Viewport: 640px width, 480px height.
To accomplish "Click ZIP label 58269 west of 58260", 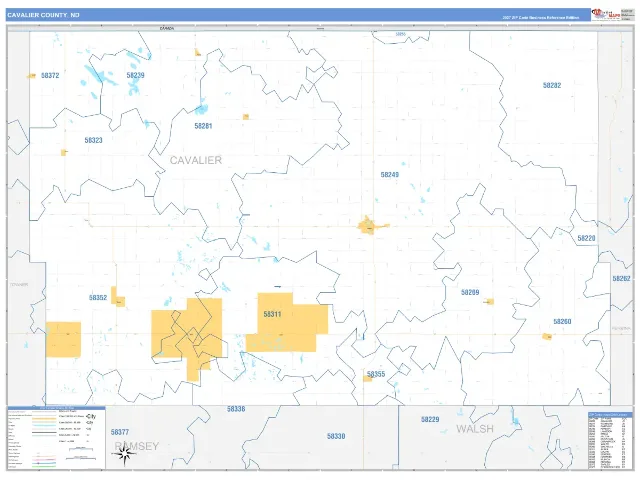I will tap(470, 292).
